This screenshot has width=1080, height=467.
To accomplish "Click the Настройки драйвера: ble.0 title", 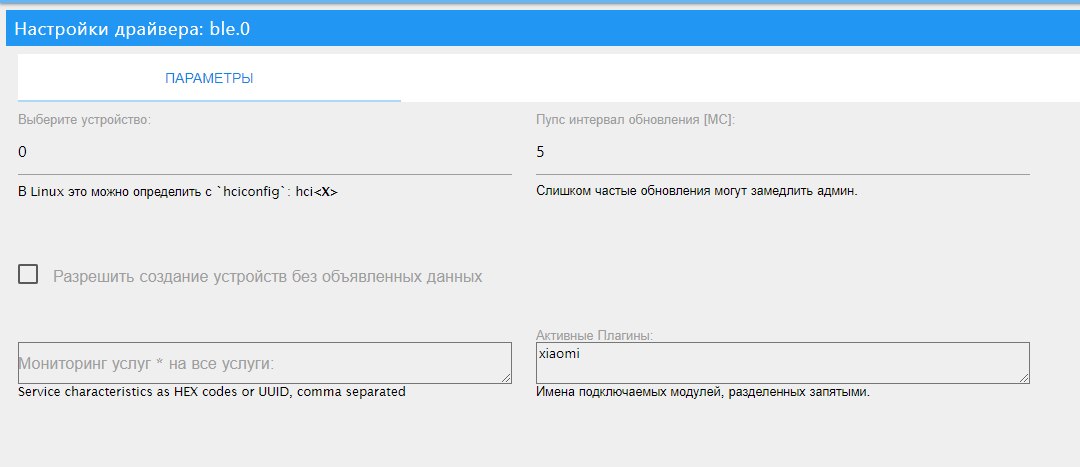I will (x=132, y=30).
